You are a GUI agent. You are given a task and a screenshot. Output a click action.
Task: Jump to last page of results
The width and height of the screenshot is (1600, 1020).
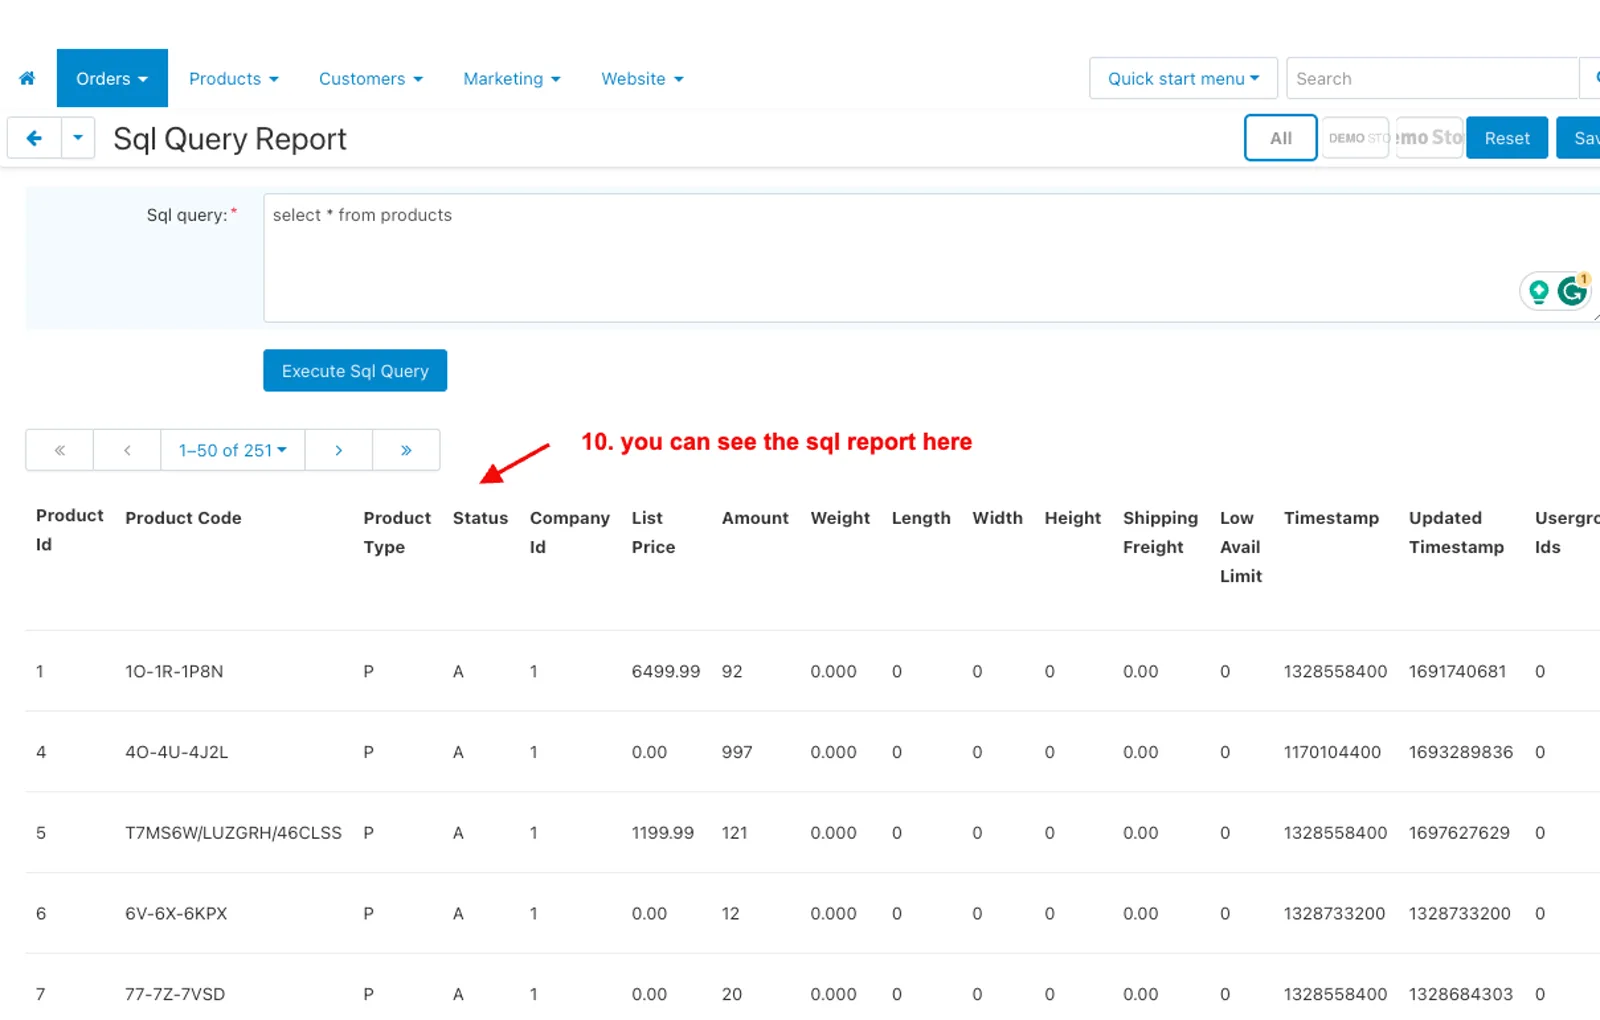click(406, 450)
